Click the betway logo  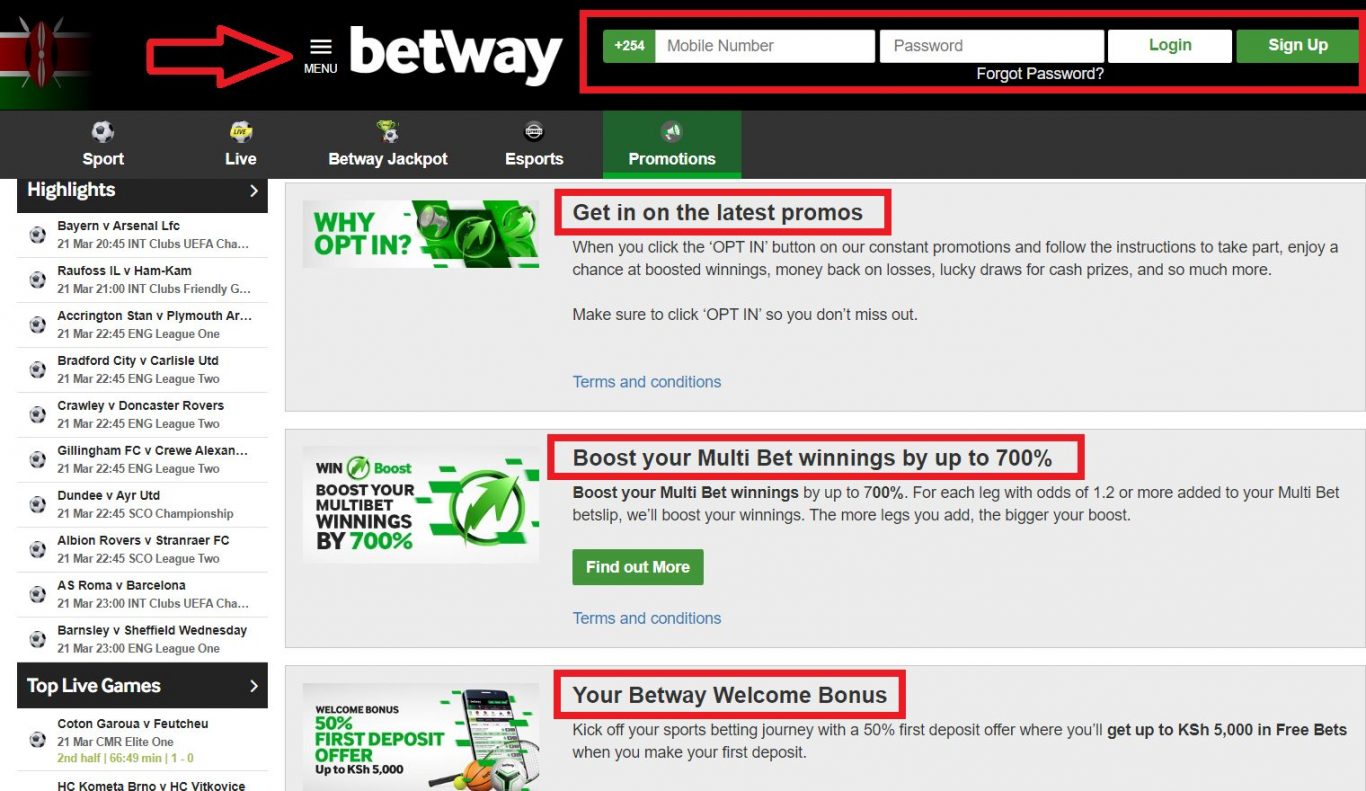(456, 55)
